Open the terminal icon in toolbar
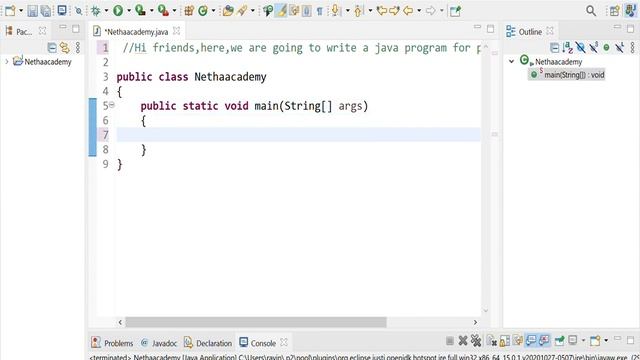 coord(62,10)
